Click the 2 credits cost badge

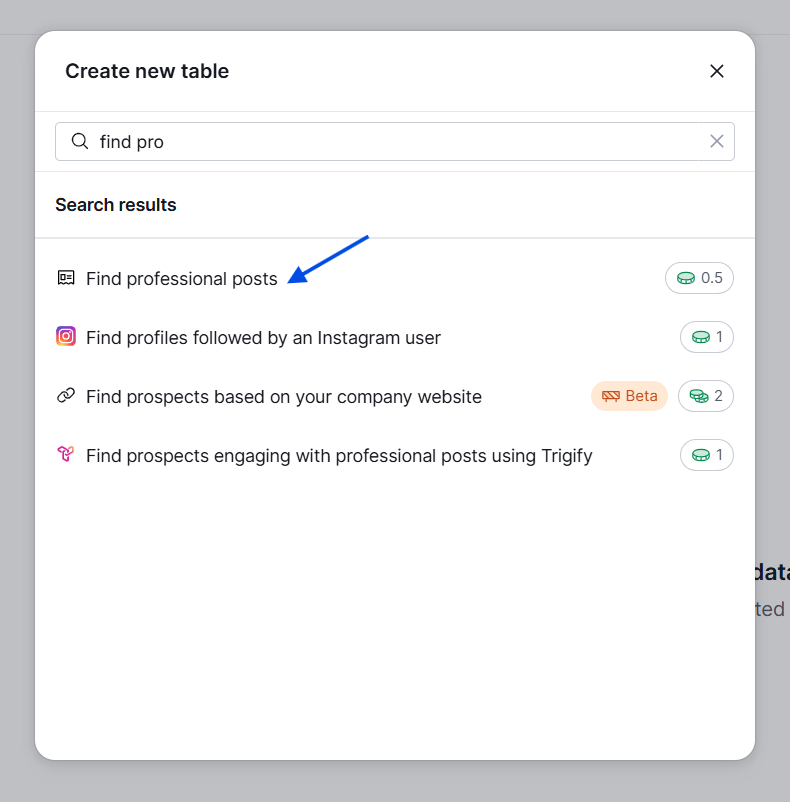(706, 396)
